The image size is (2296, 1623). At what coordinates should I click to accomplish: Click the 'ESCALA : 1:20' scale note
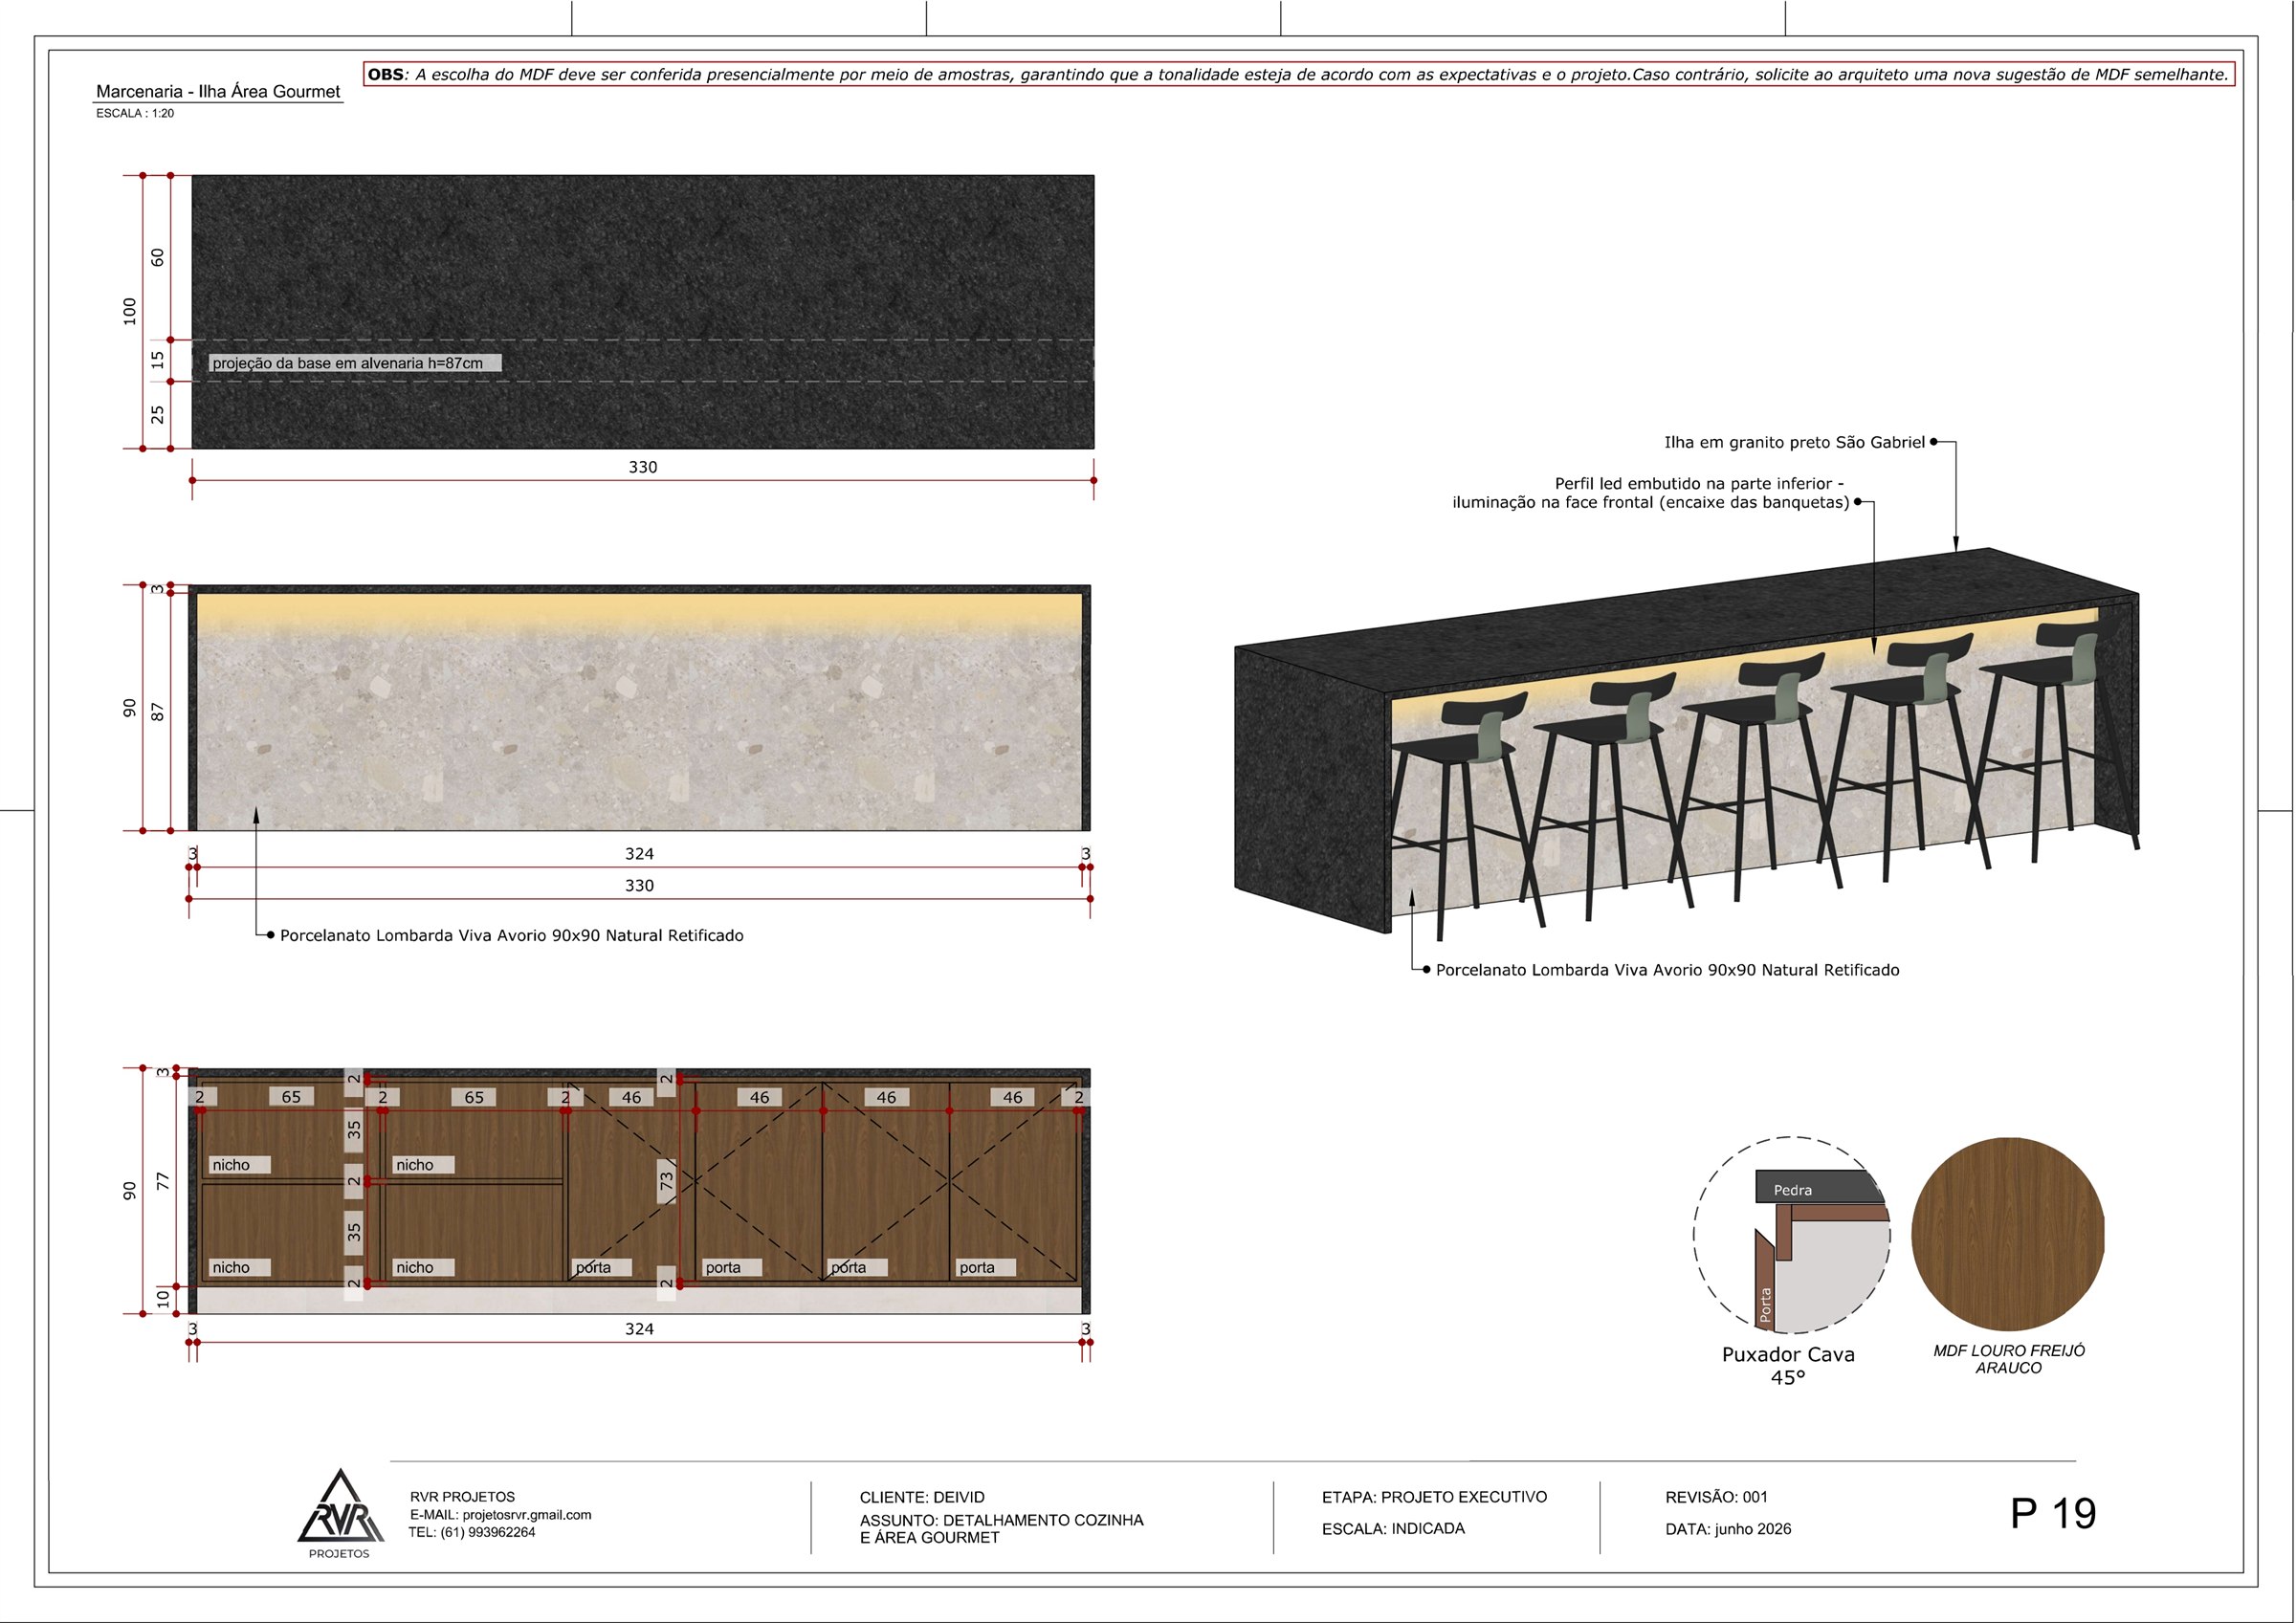135,114
